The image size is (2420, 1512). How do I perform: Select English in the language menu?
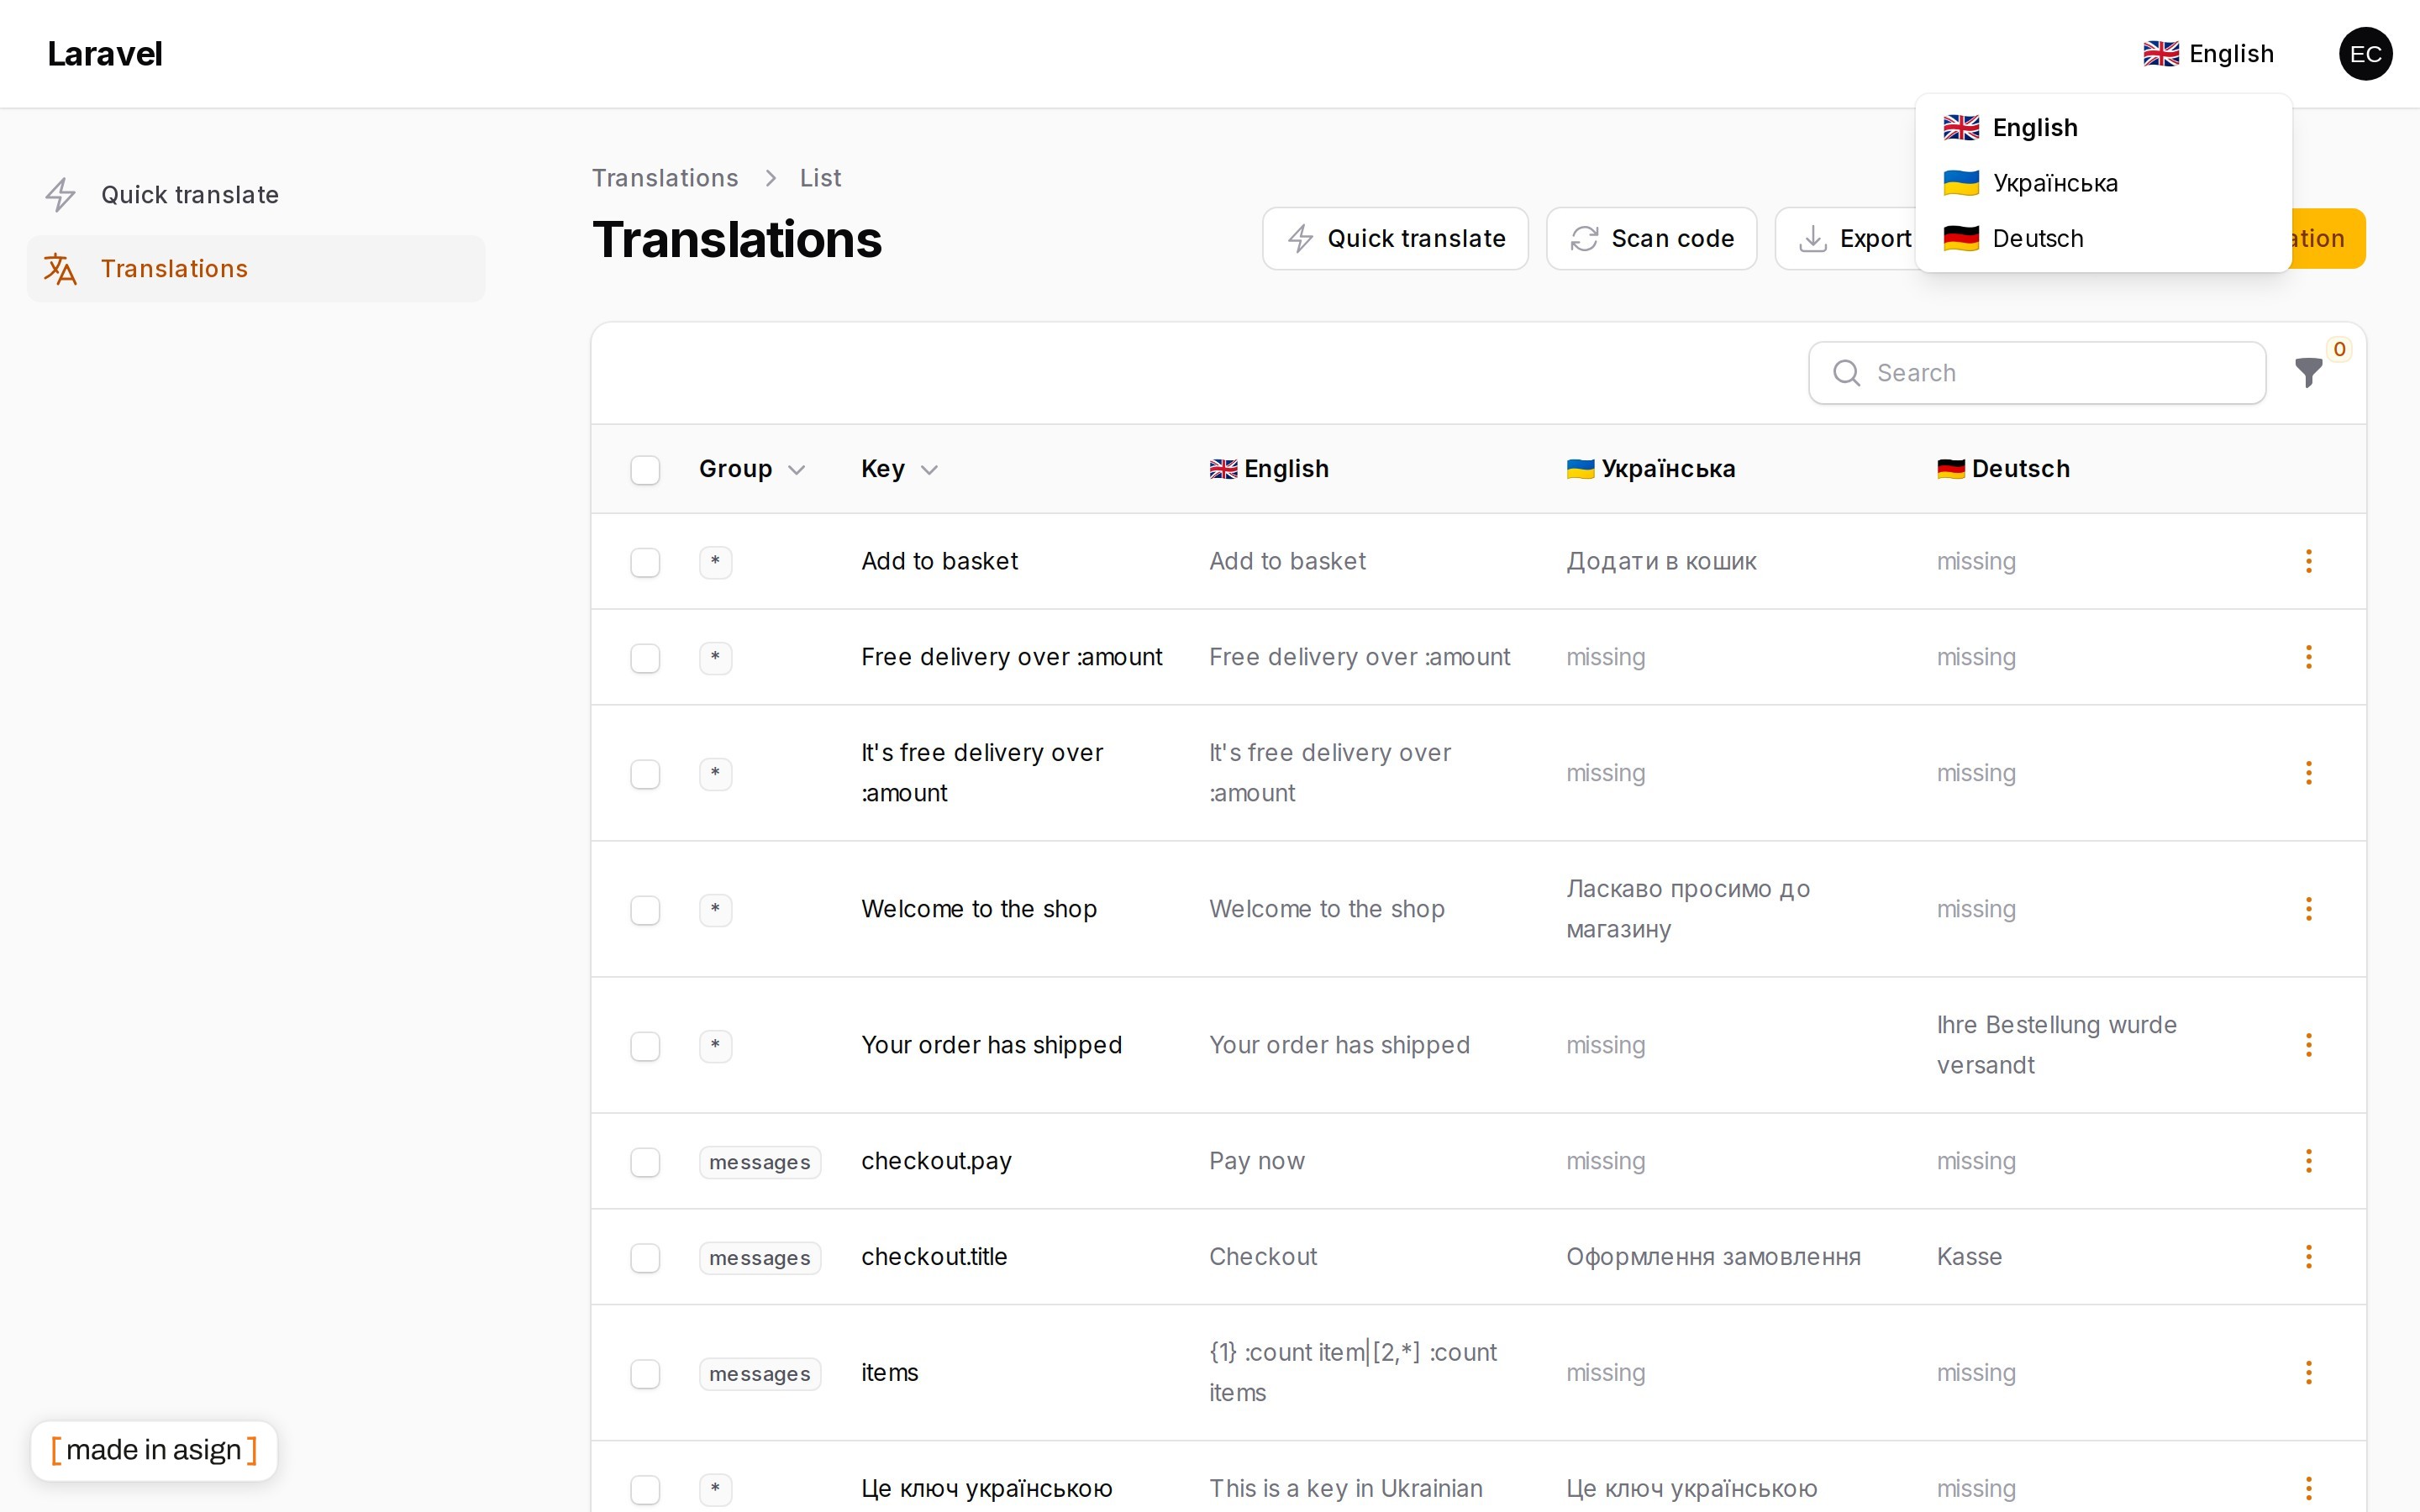(2103, 128)
